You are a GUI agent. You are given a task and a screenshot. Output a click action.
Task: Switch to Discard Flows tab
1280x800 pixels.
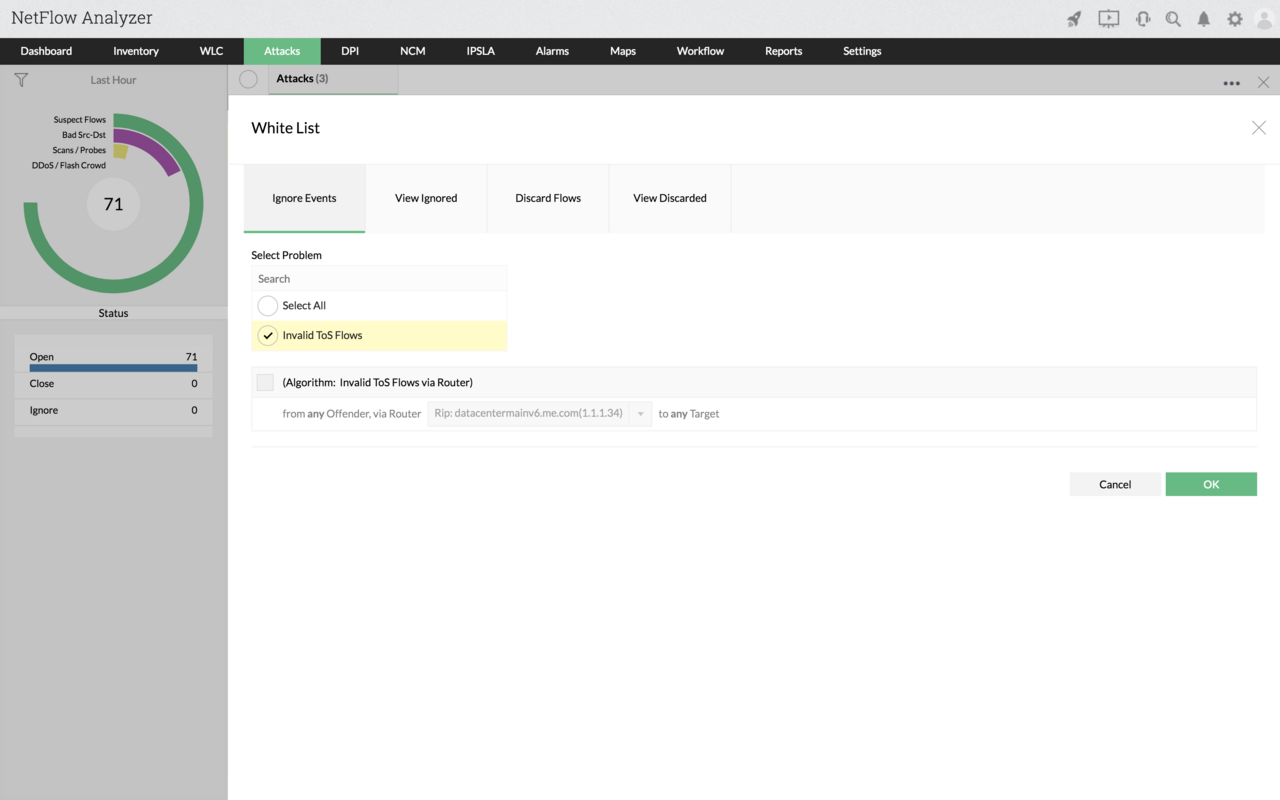(548, 198)
